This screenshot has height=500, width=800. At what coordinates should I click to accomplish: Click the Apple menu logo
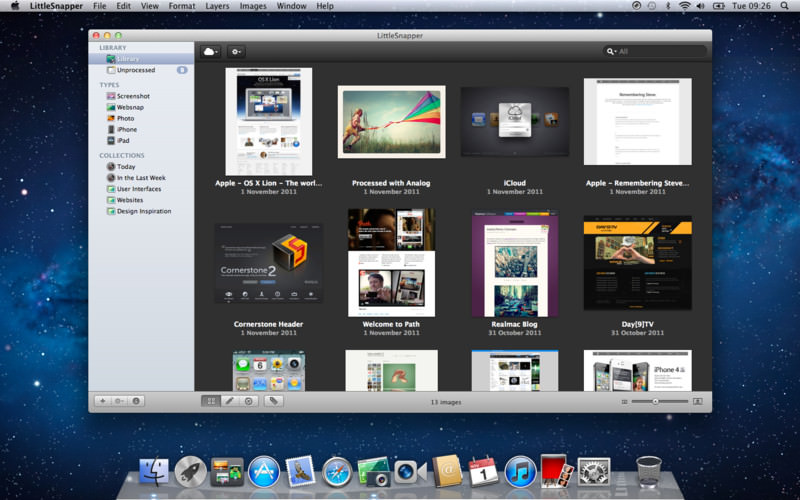tap(15, 6)
